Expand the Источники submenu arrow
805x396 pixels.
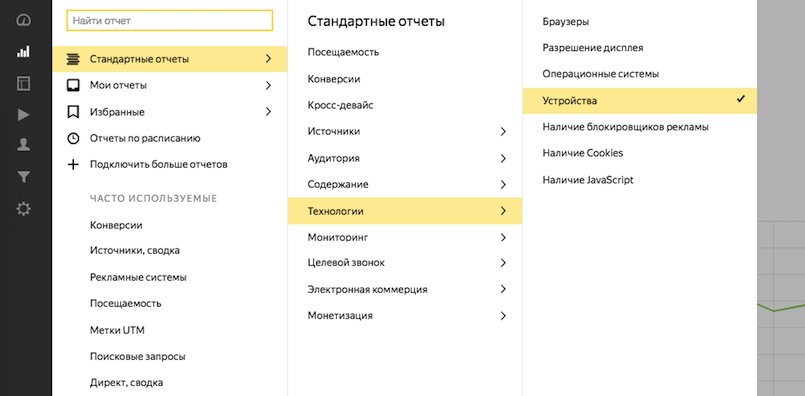(503, 131)
